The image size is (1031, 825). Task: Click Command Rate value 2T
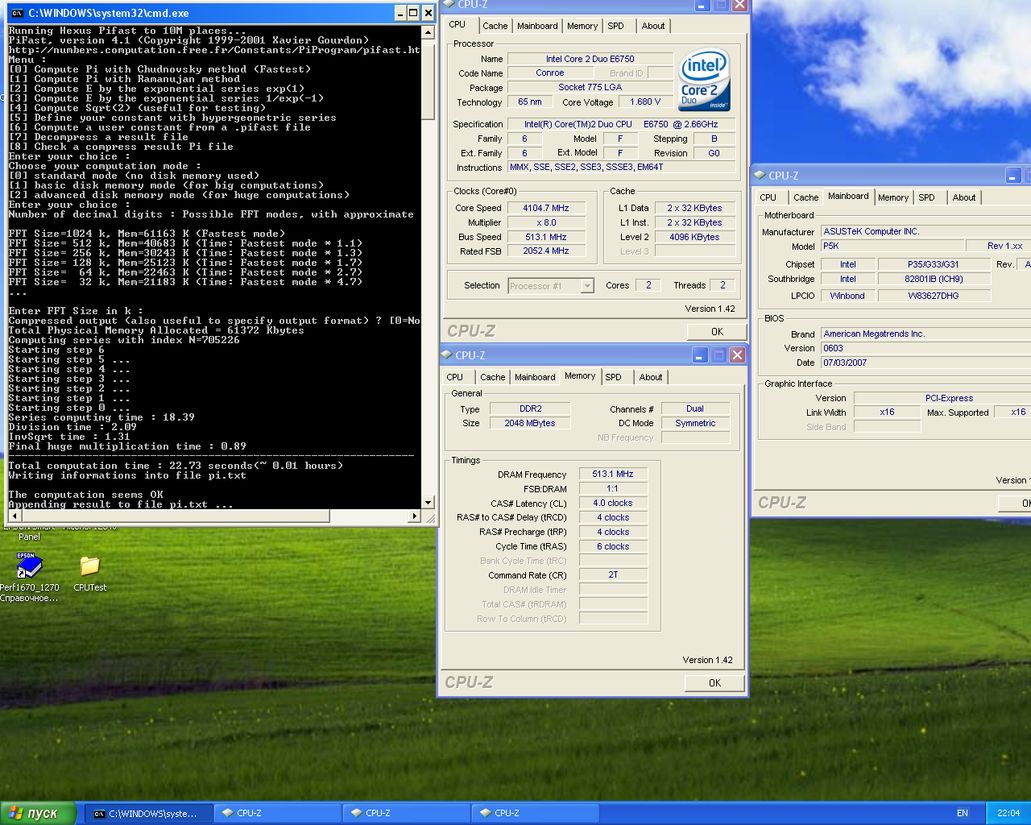pyautogui.click(x=612, y=575)
